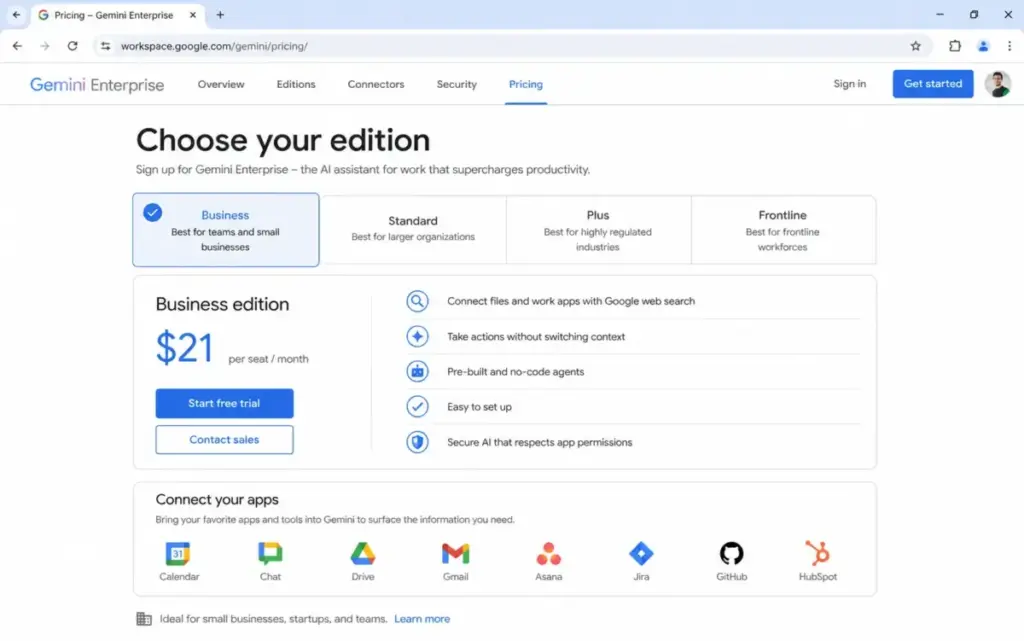Click 'Pre-built and no-code agents' text

coord(515,371)
